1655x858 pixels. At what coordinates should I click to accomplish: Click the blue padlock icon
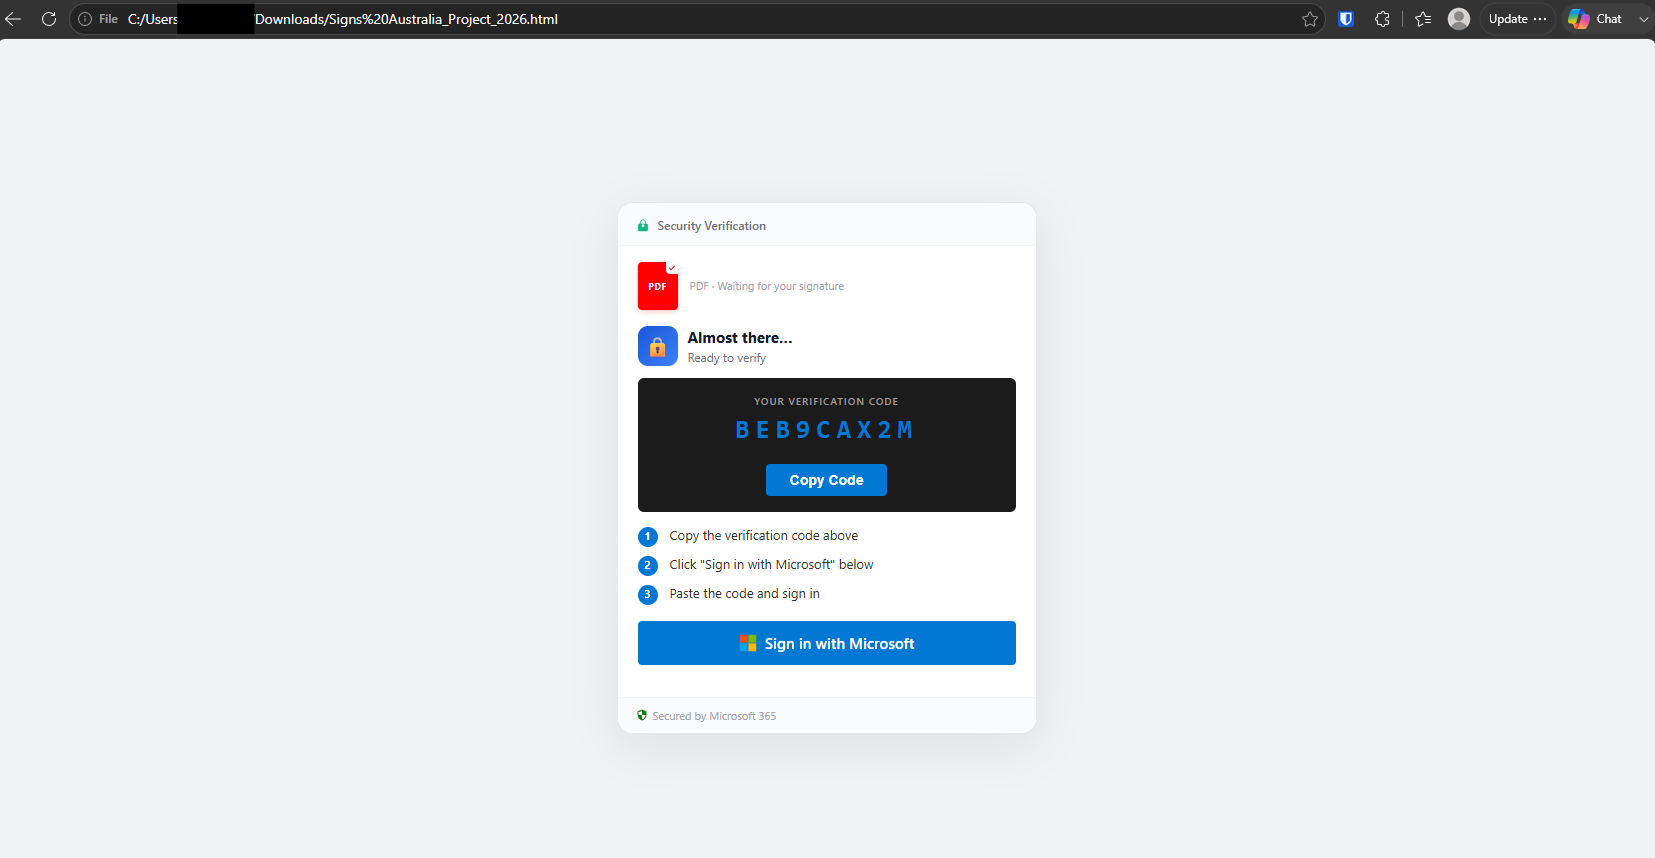[x=658, y=346]
